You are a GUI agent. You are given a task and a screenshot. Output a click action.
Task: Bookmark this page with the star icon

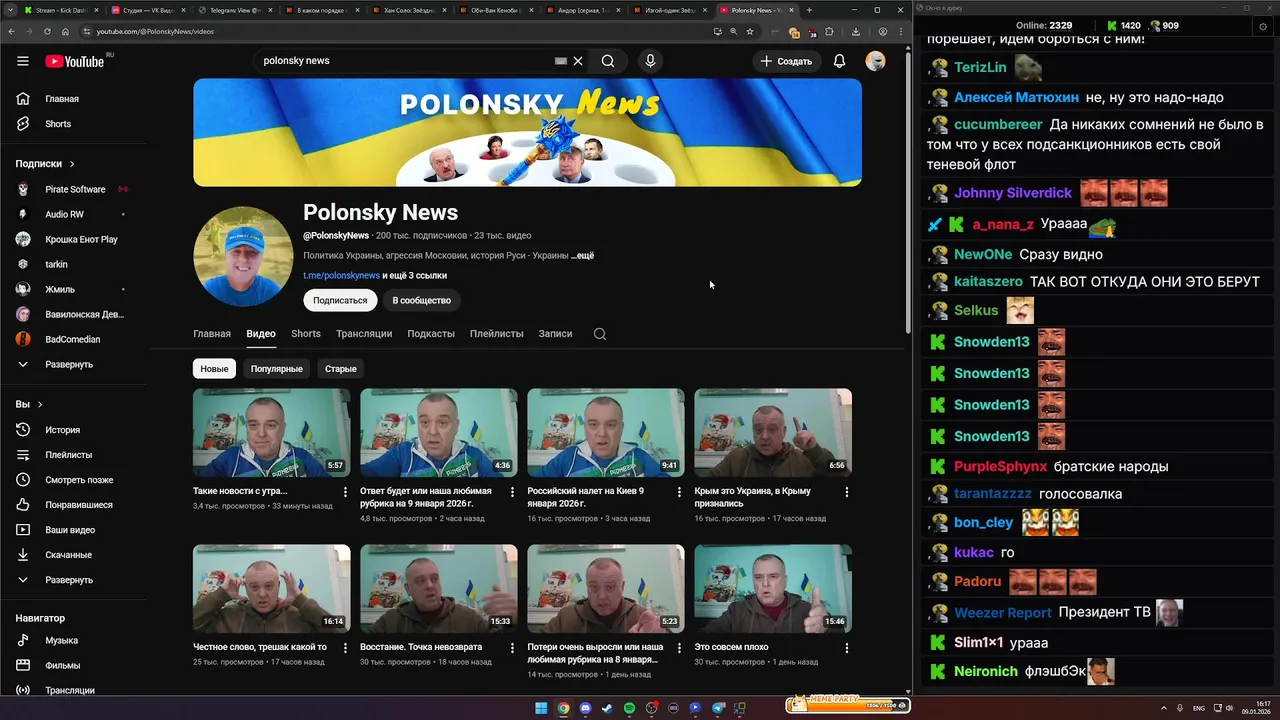click(x=750, y=31)
